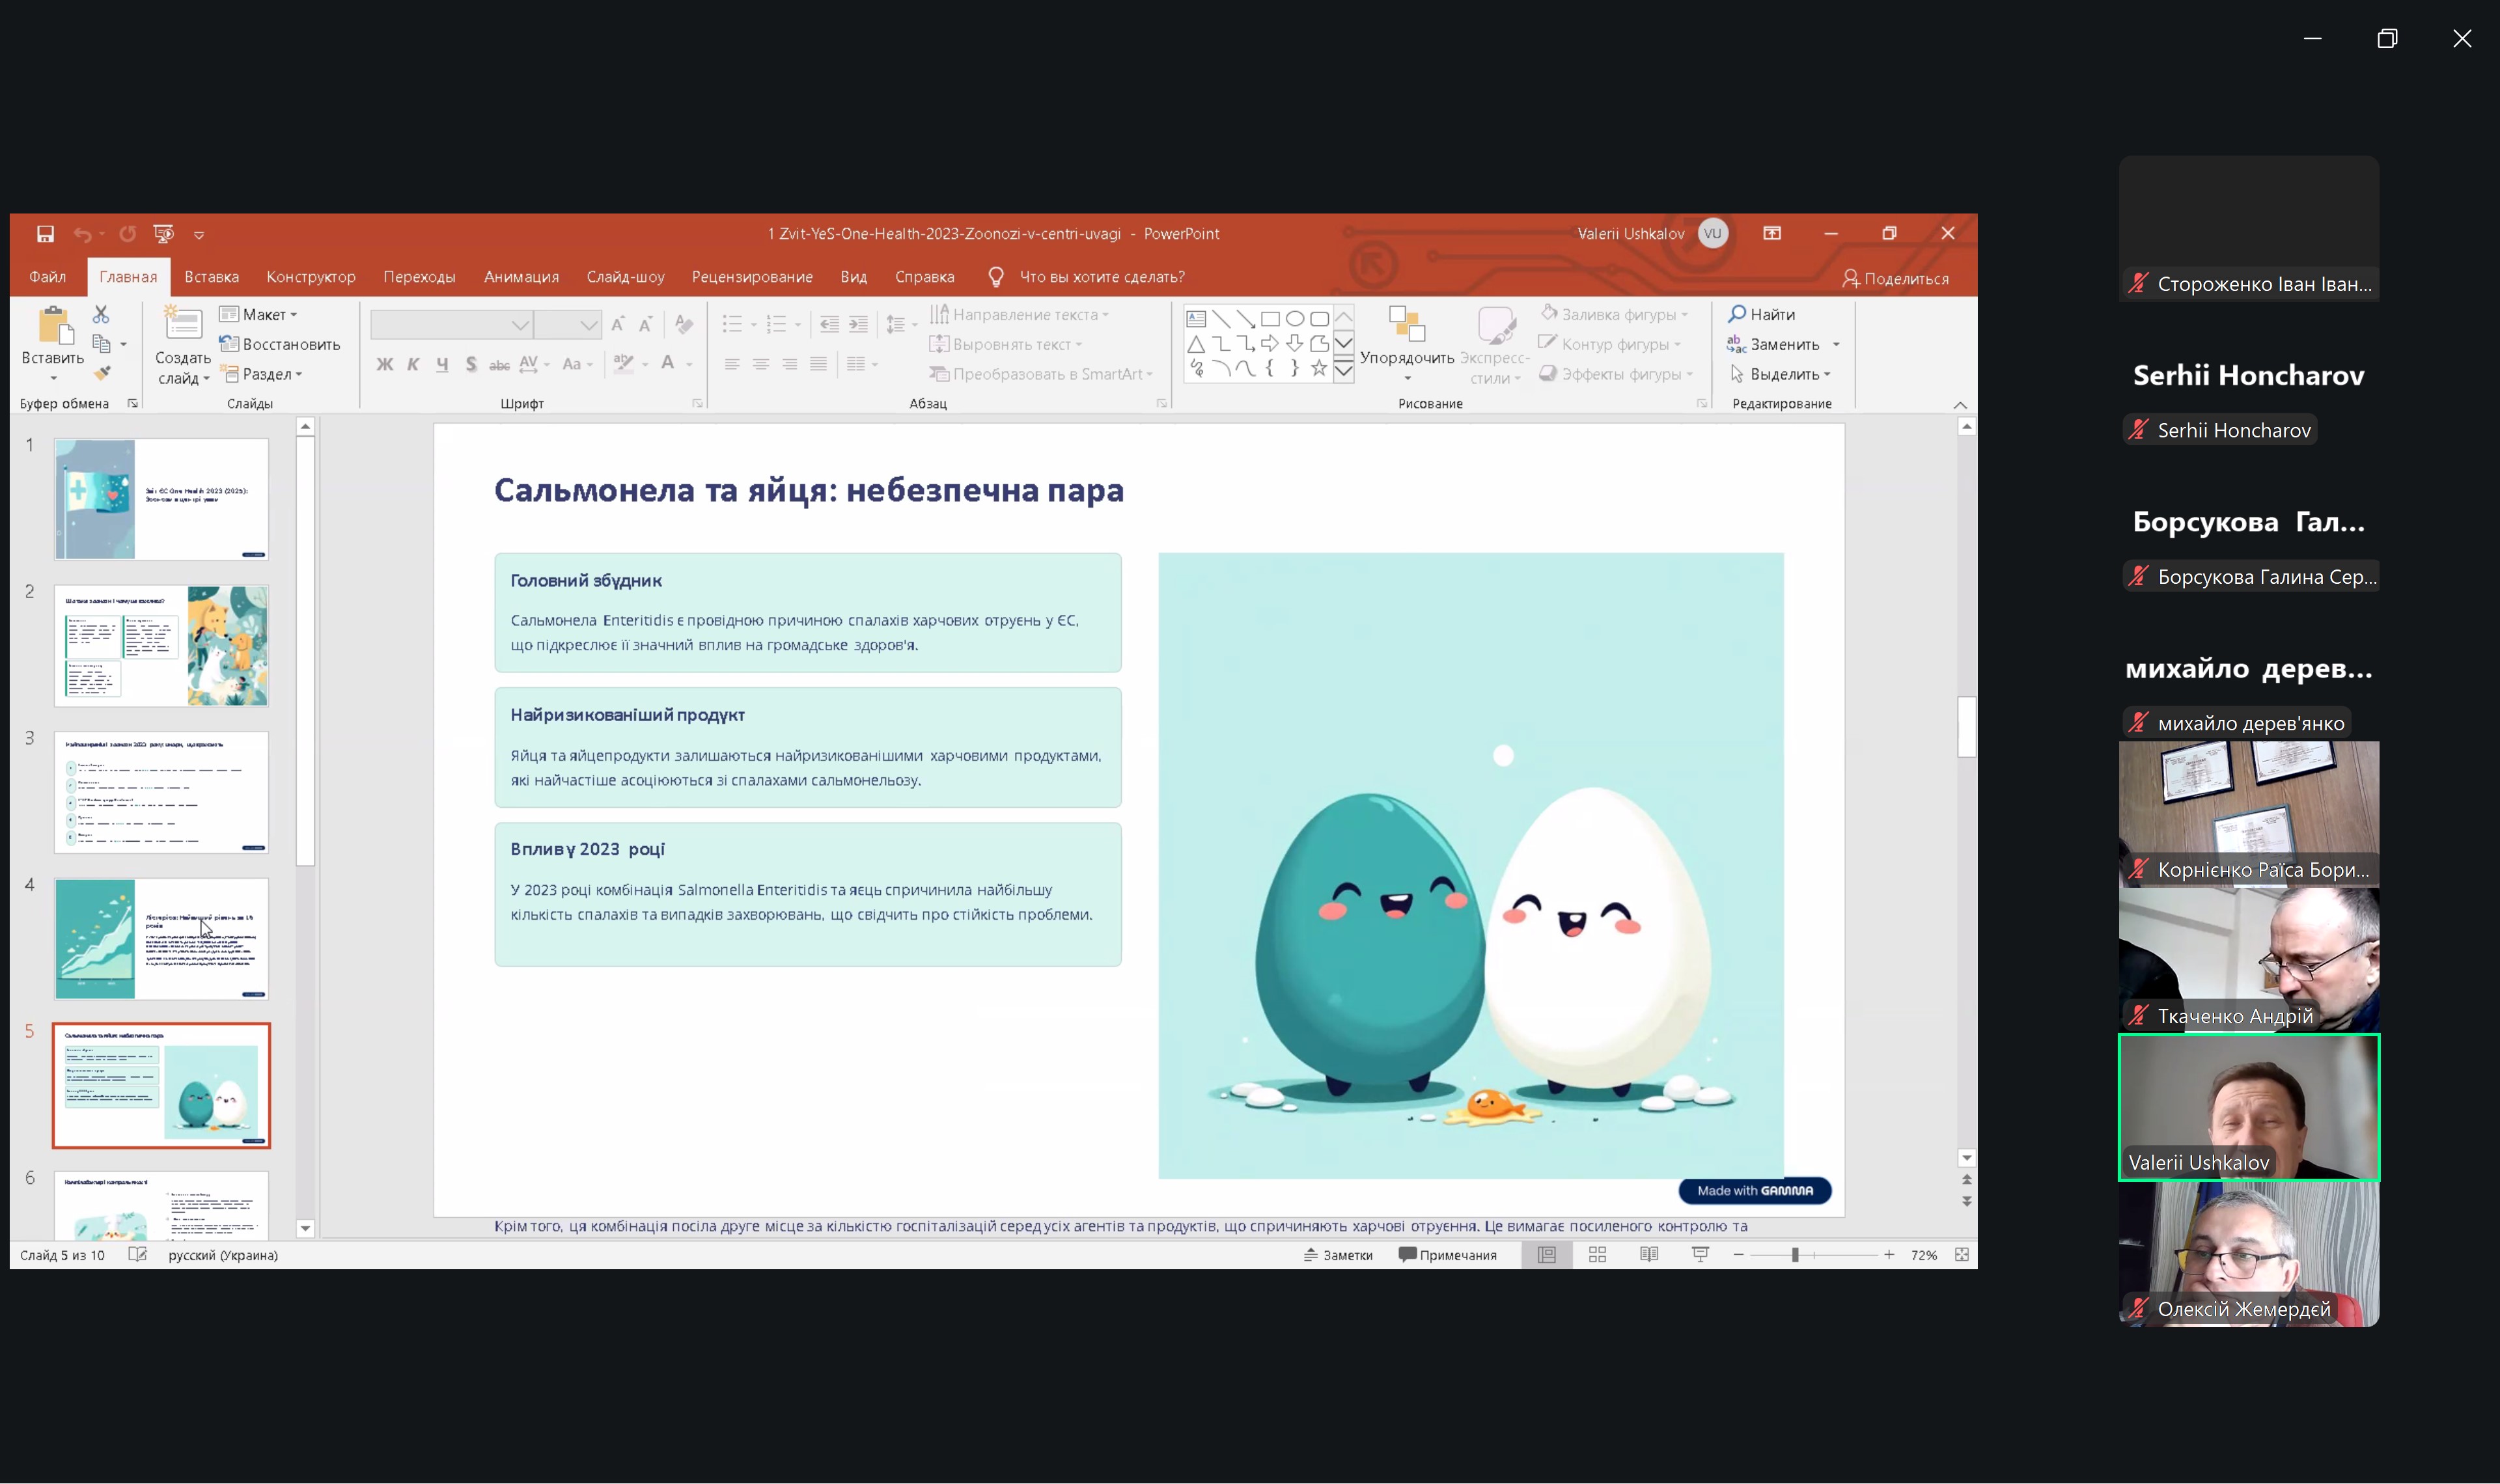Switch to Slide Sorter view icon
The width and height of the screenshot is (2500, 1484).
[1597, 1255]
